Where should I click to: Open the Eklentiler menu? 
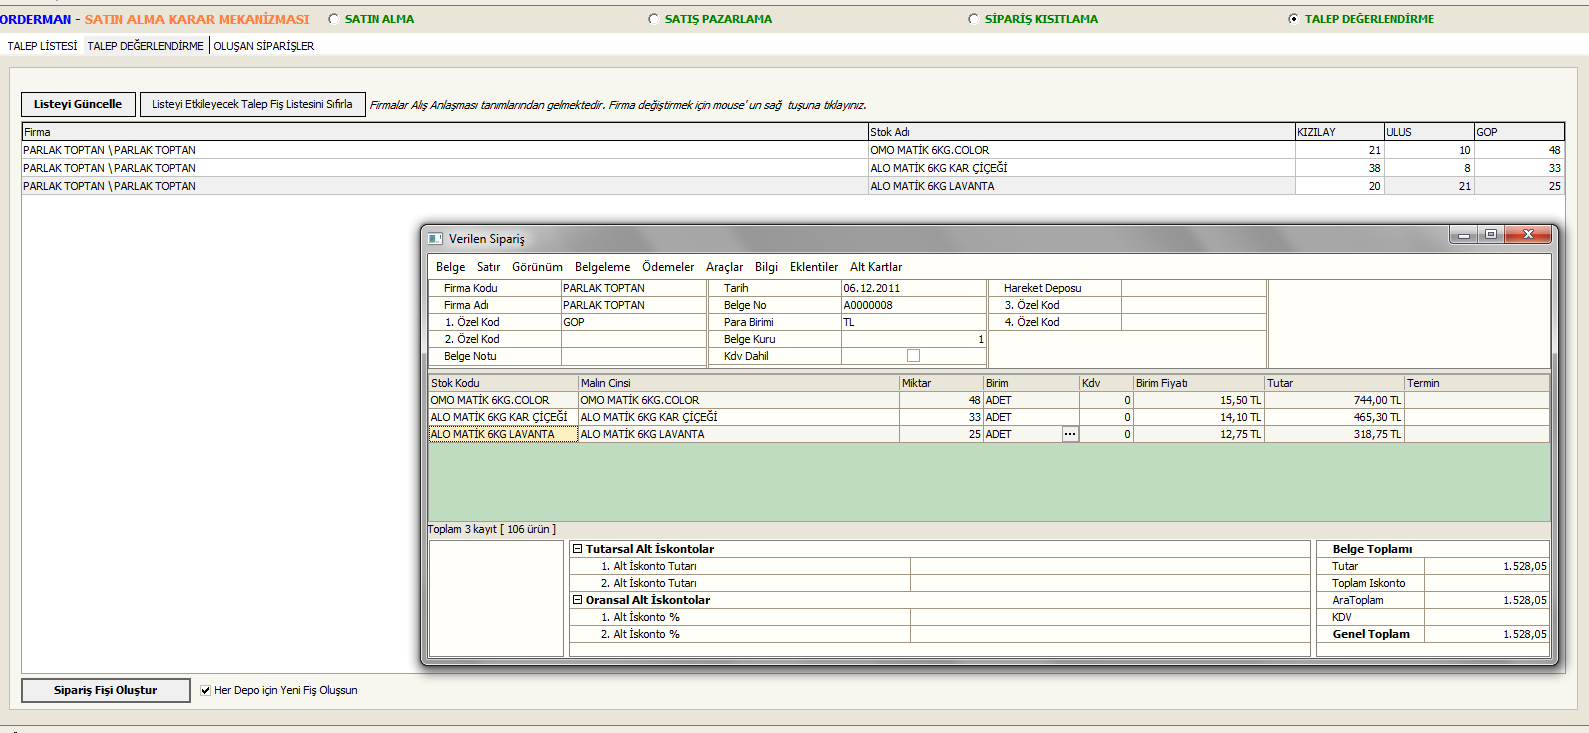814,267
